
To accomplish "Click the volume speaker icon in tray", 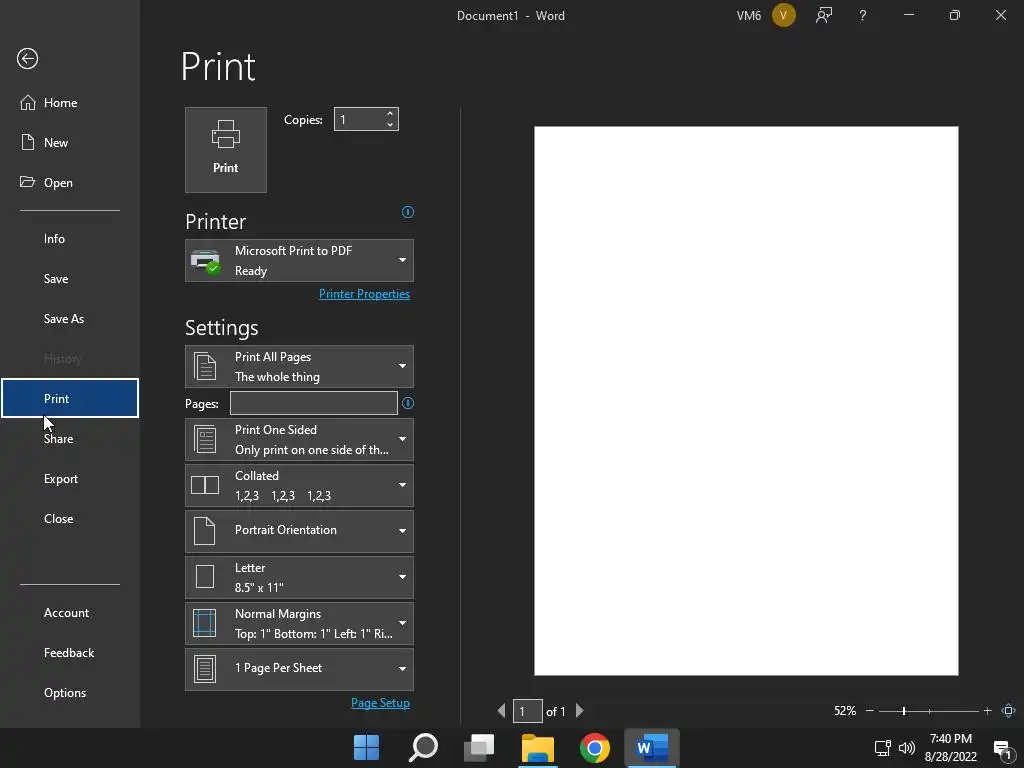I will [906, 748].
